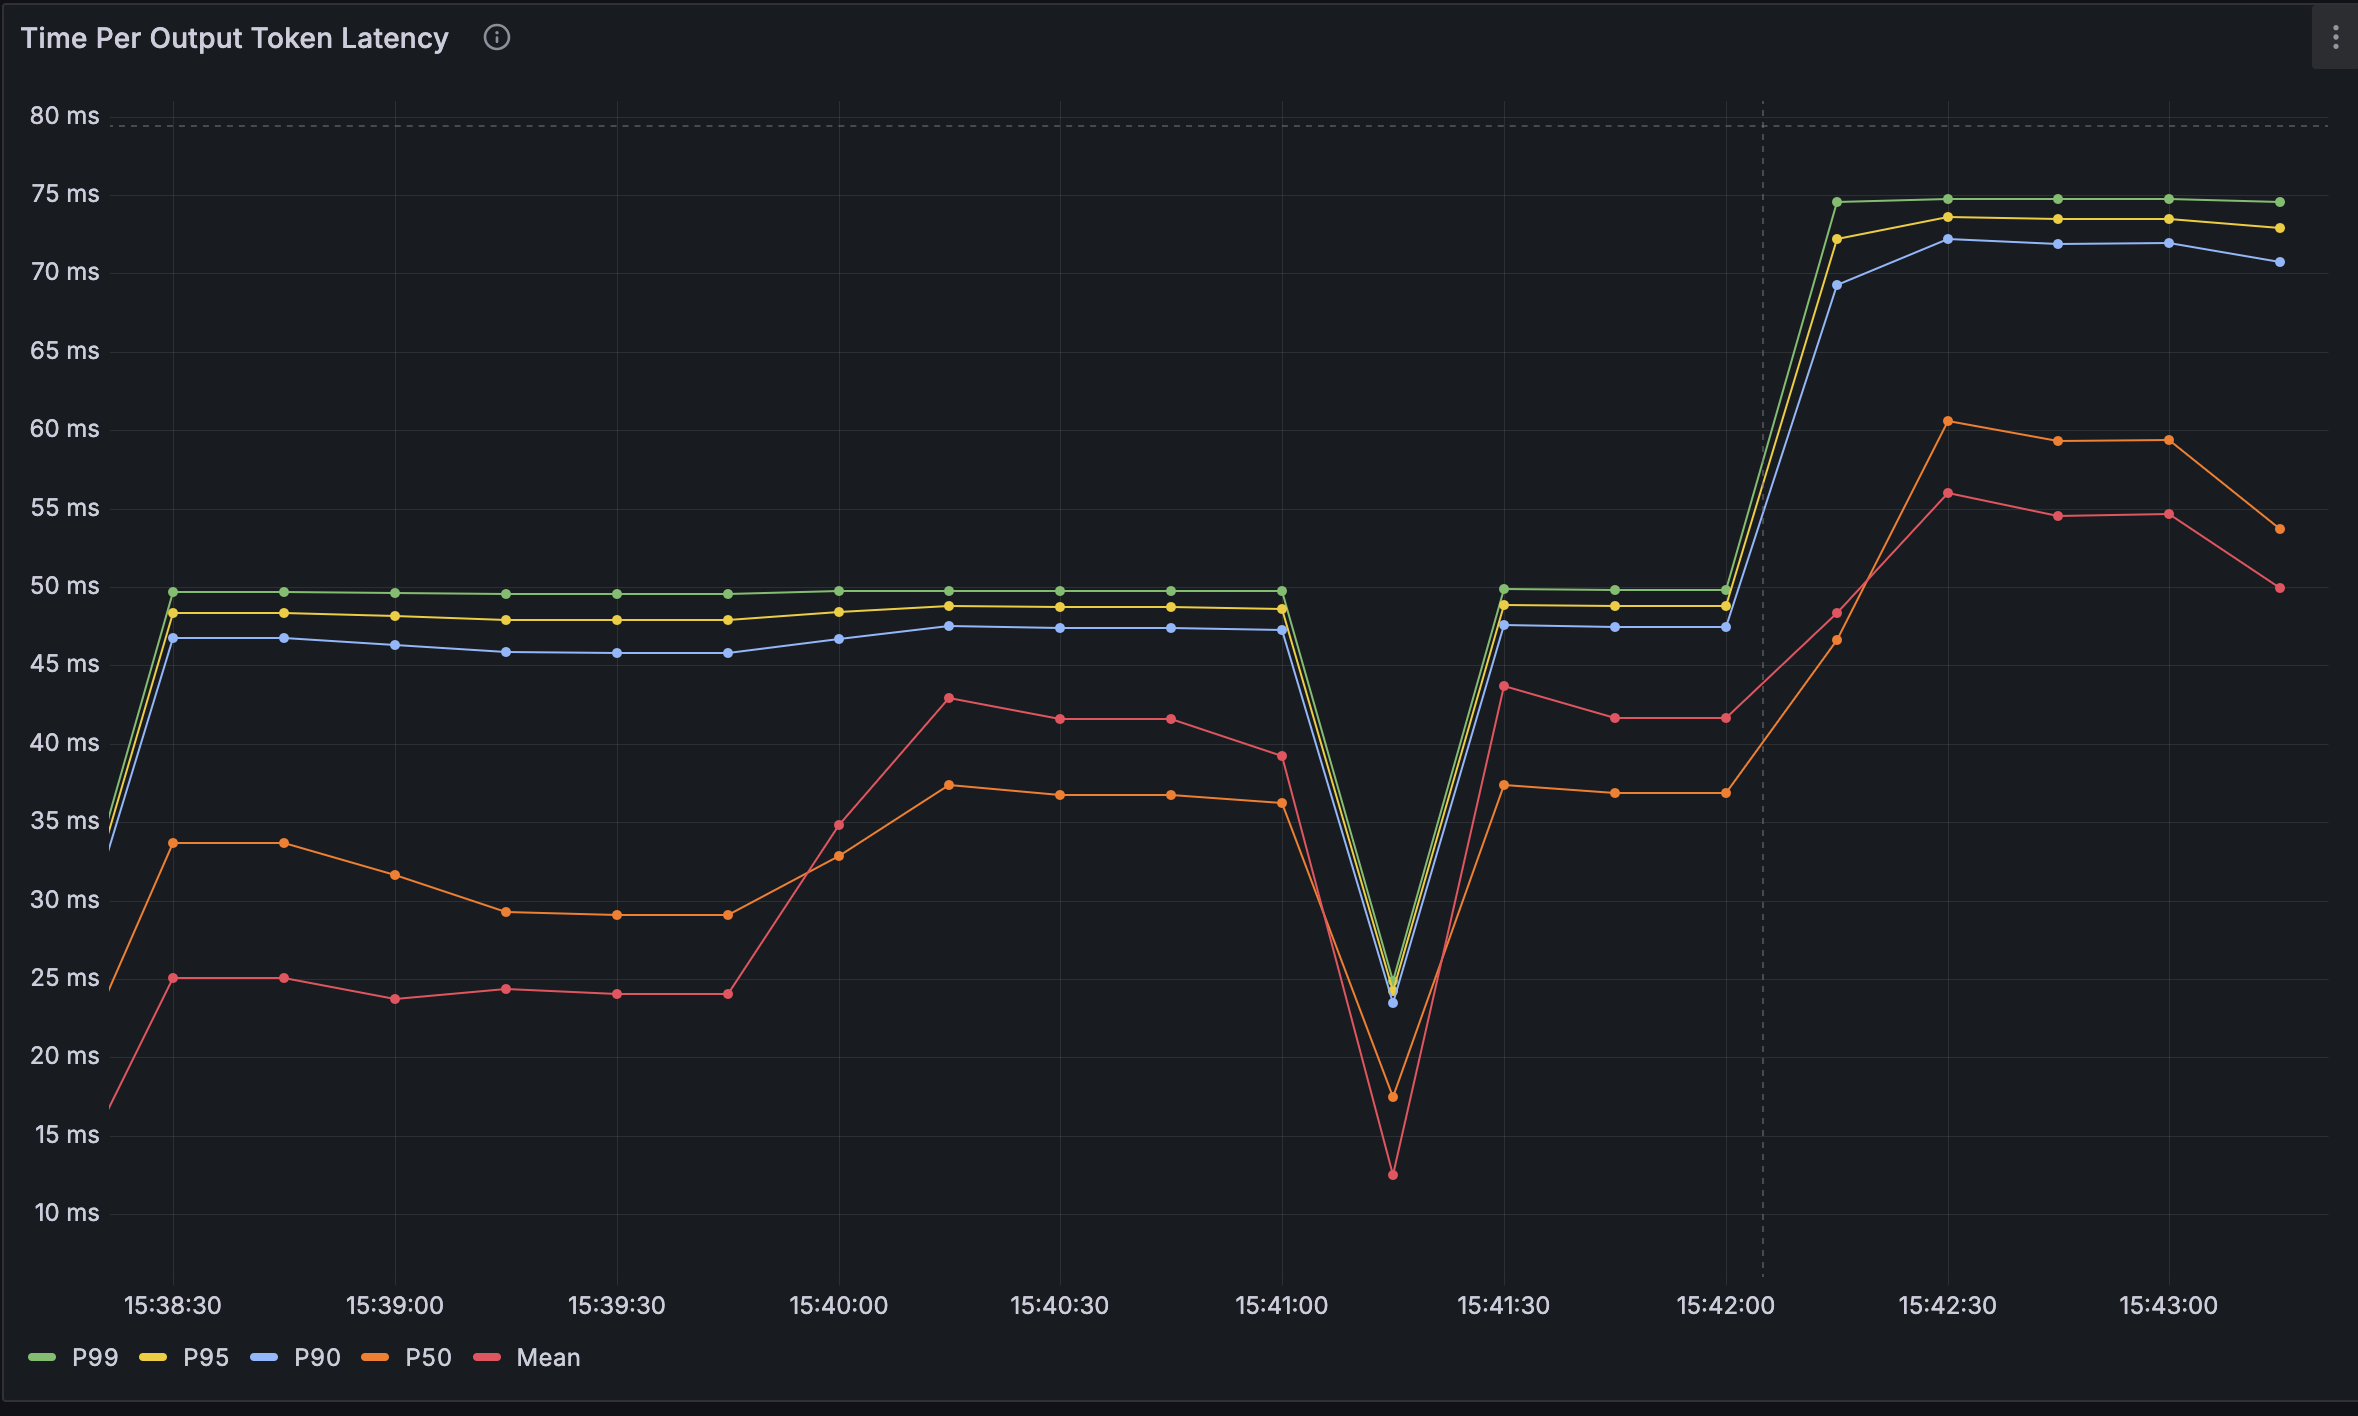Click red Mean legend color swatch
Viewport: 2358px width, 1416px height.
pyautogui.click(x=487, y=1357)
